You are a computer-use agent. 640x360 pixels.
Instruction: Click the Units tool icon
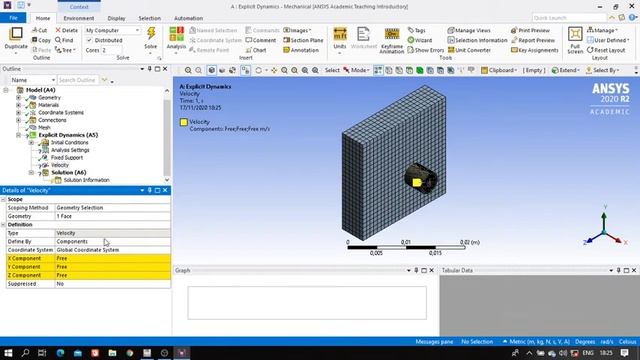[x=340, y=34]
